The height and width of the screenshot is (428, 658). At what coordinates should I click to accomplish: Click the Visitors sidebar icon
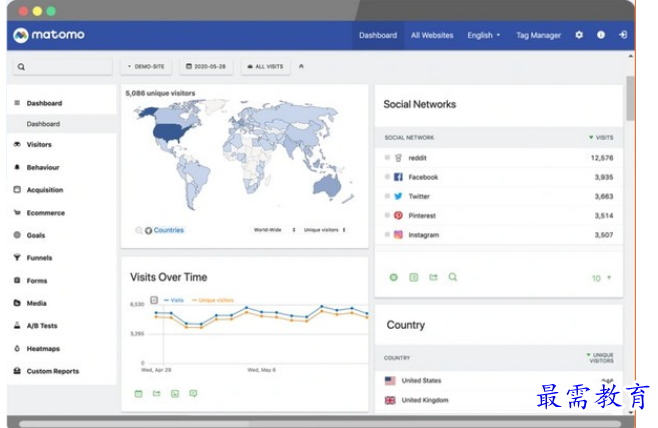[x=17, y=144]
